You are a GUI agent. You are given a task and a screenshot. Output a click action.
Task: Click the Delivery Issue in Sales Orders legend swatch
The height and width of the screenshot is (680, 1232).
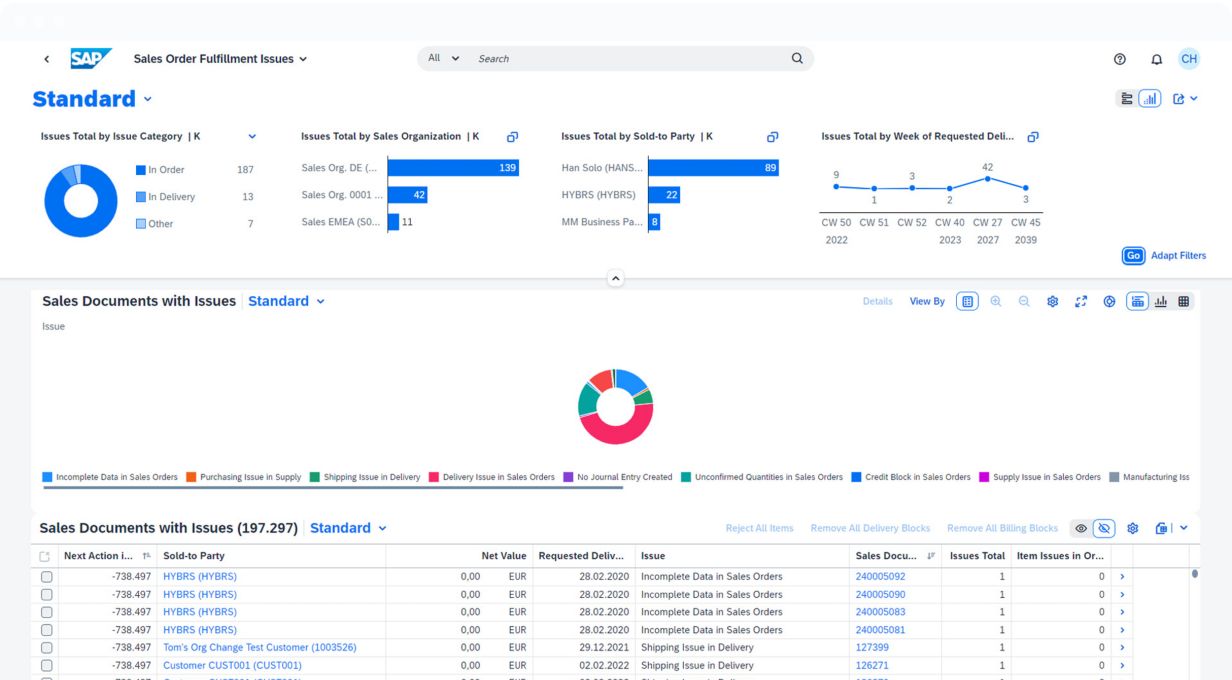pos(435,477)
